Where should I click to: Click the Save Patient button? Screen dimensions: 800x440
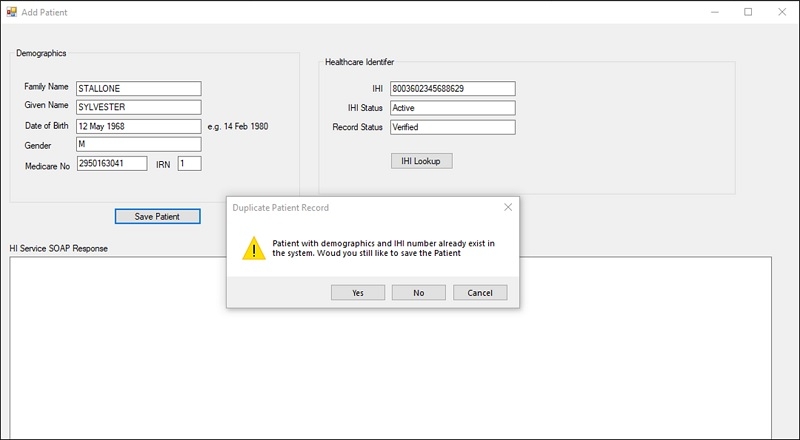tap(157, 216)
